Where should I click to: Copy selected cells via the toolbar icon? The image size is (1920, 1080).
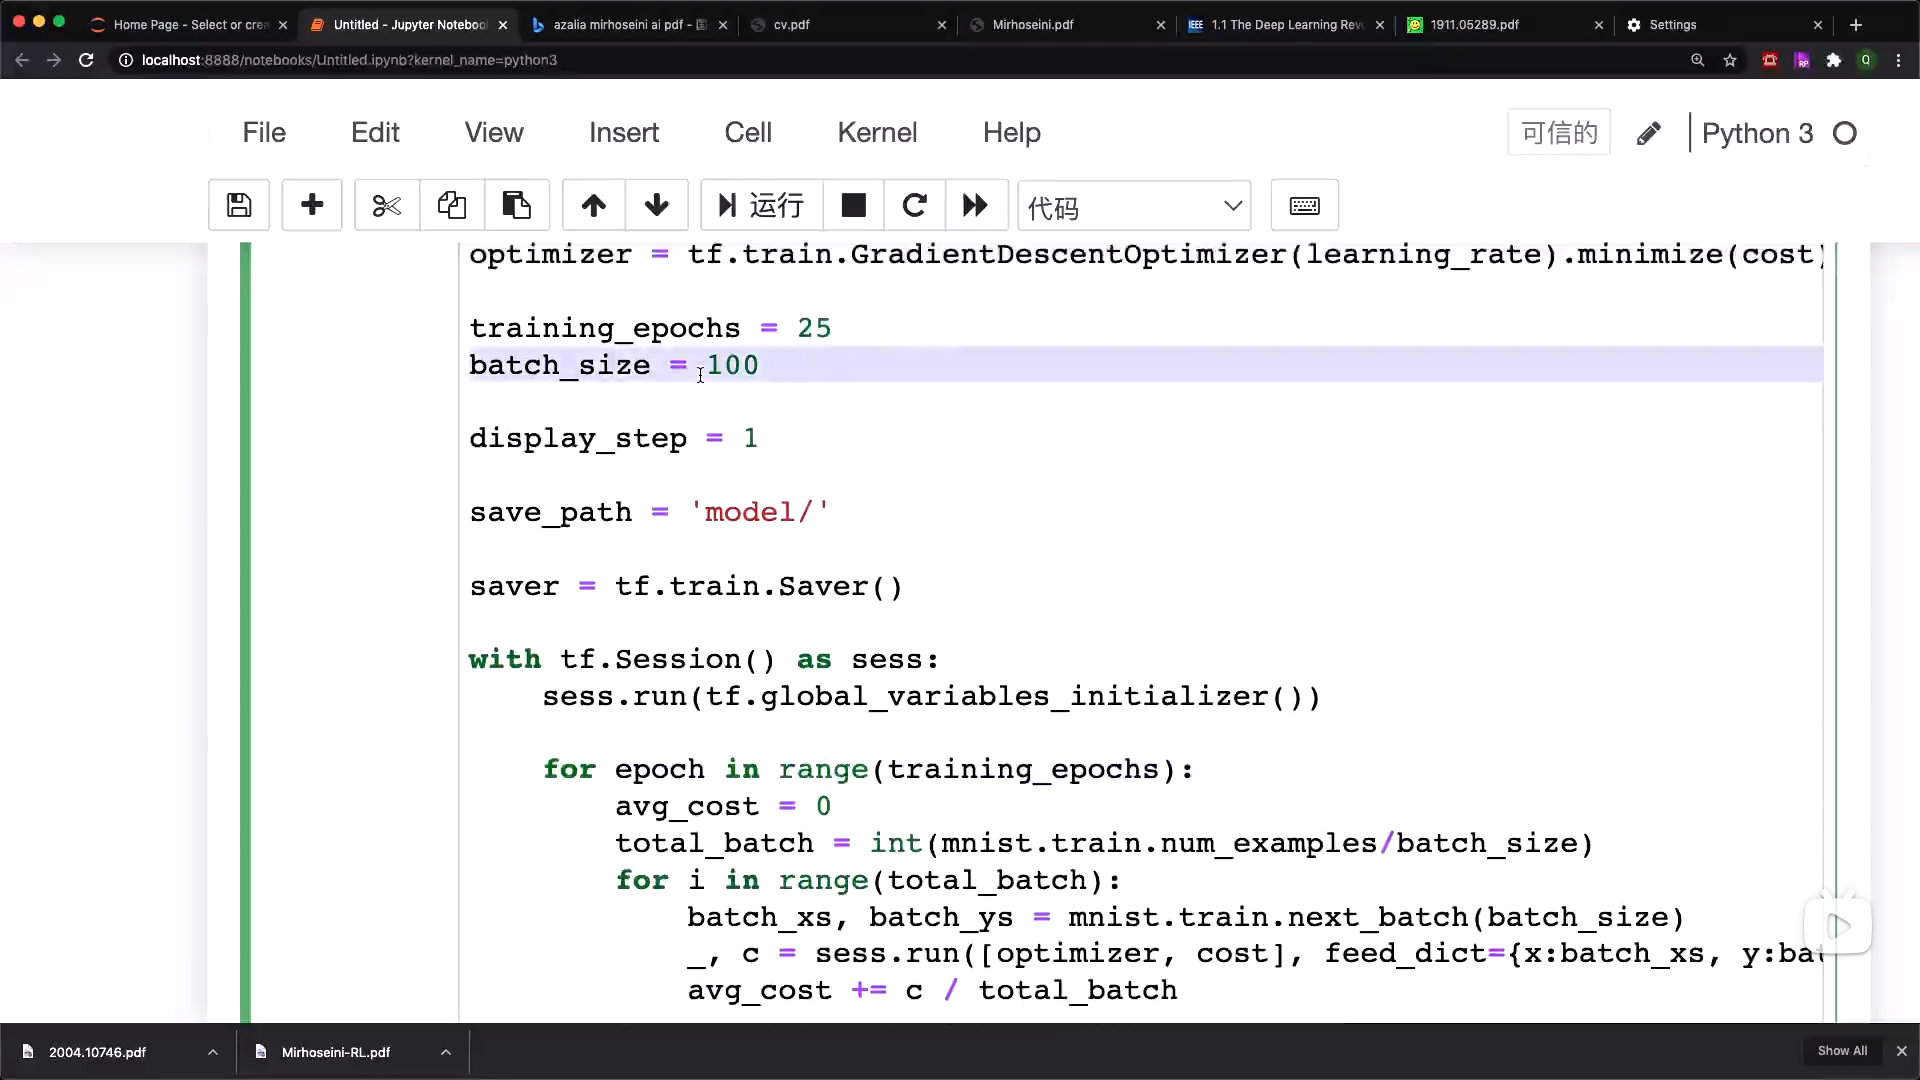point(452,206)
